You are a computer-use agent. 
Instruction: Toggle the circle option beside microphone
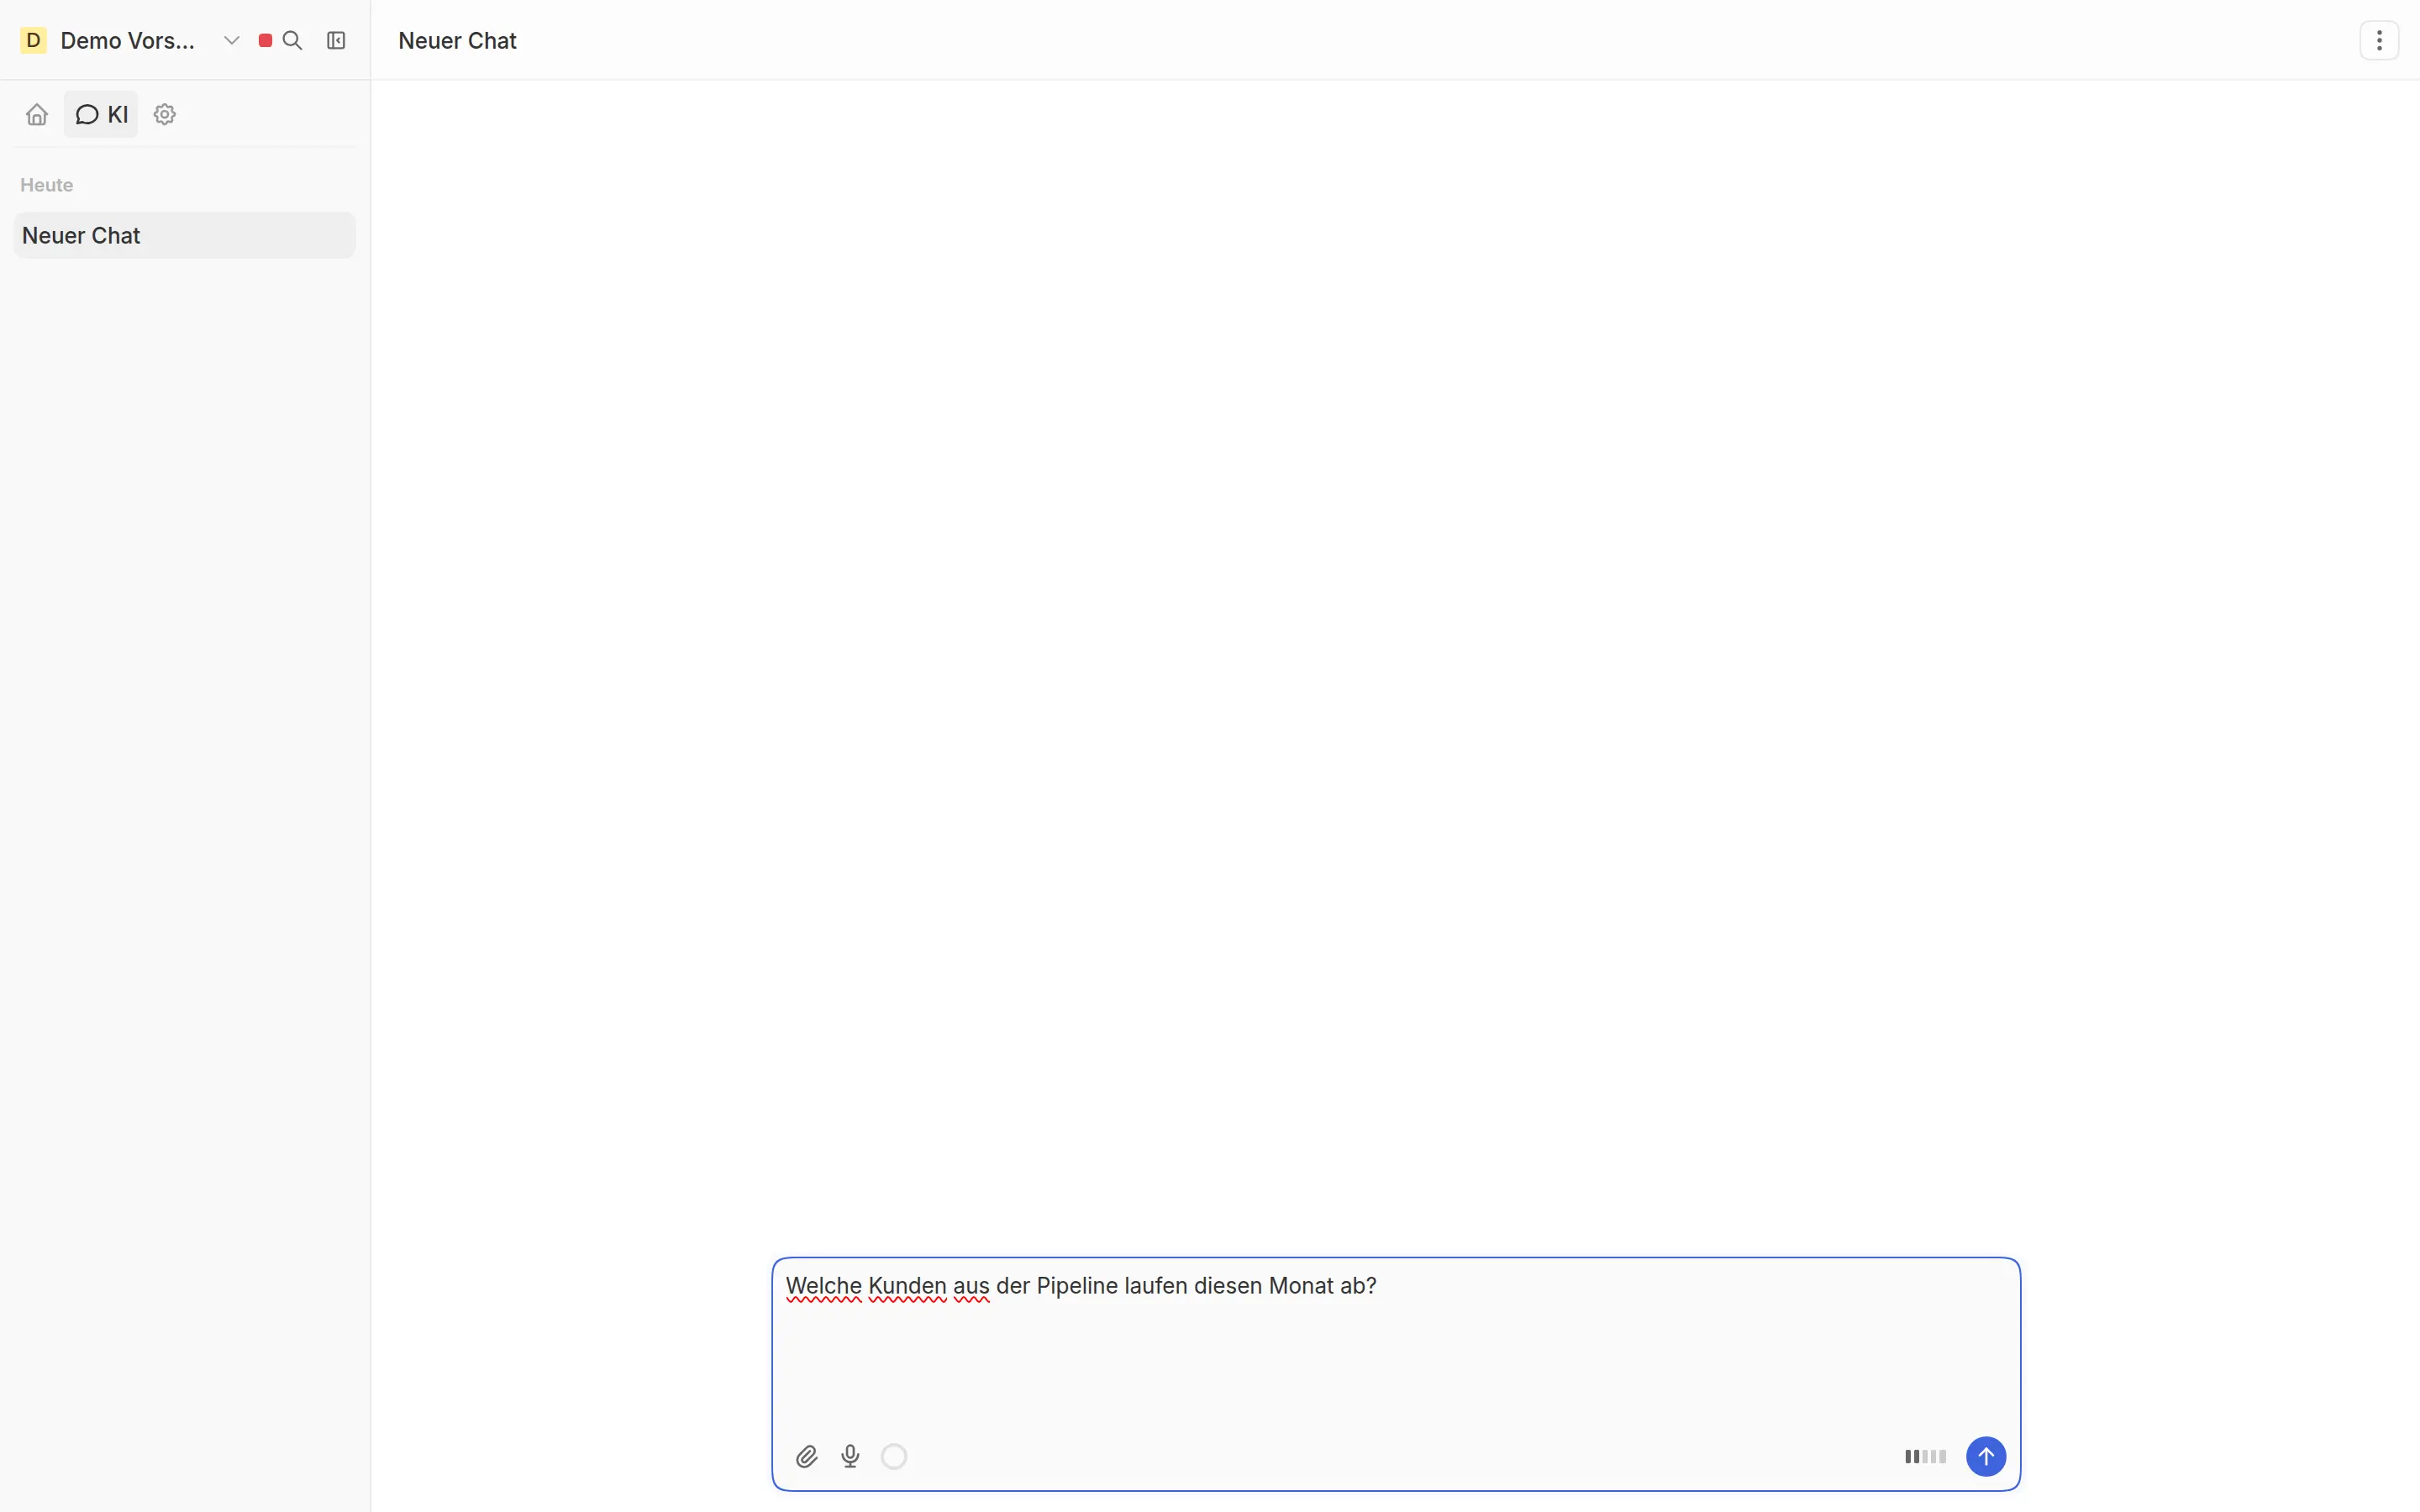894,1456
